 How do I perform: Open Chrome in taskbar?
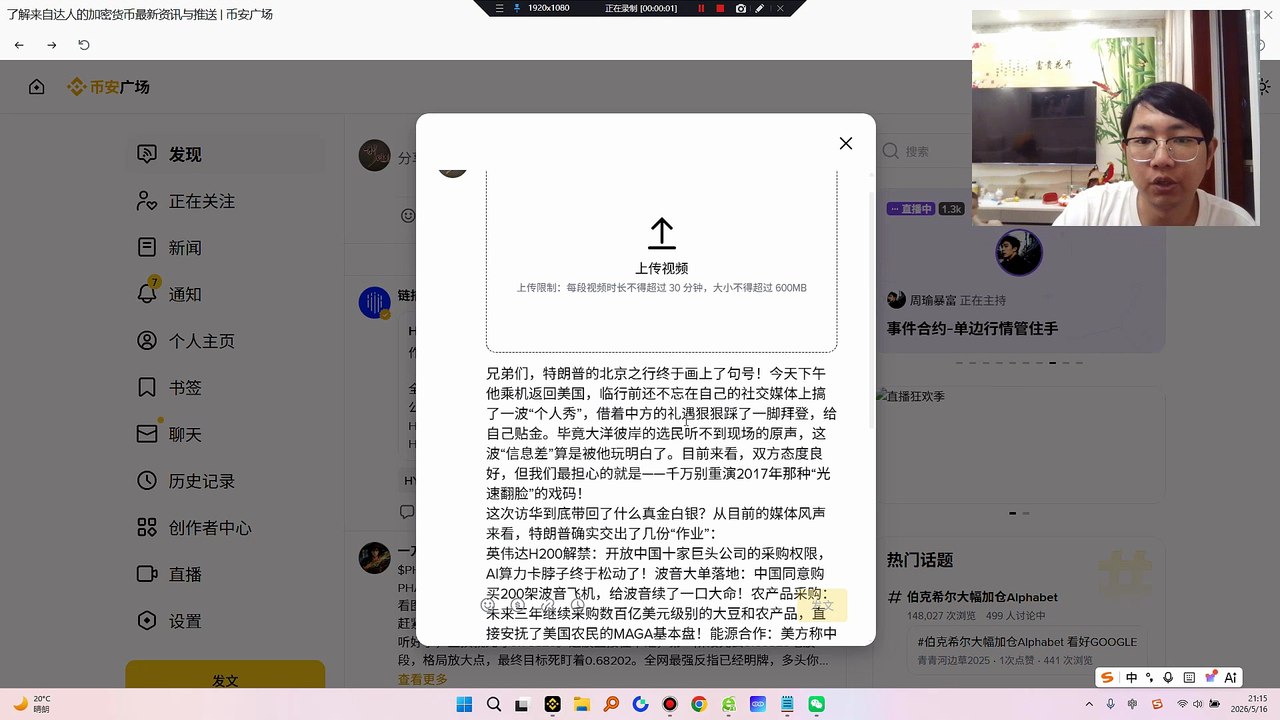[699, 704]
